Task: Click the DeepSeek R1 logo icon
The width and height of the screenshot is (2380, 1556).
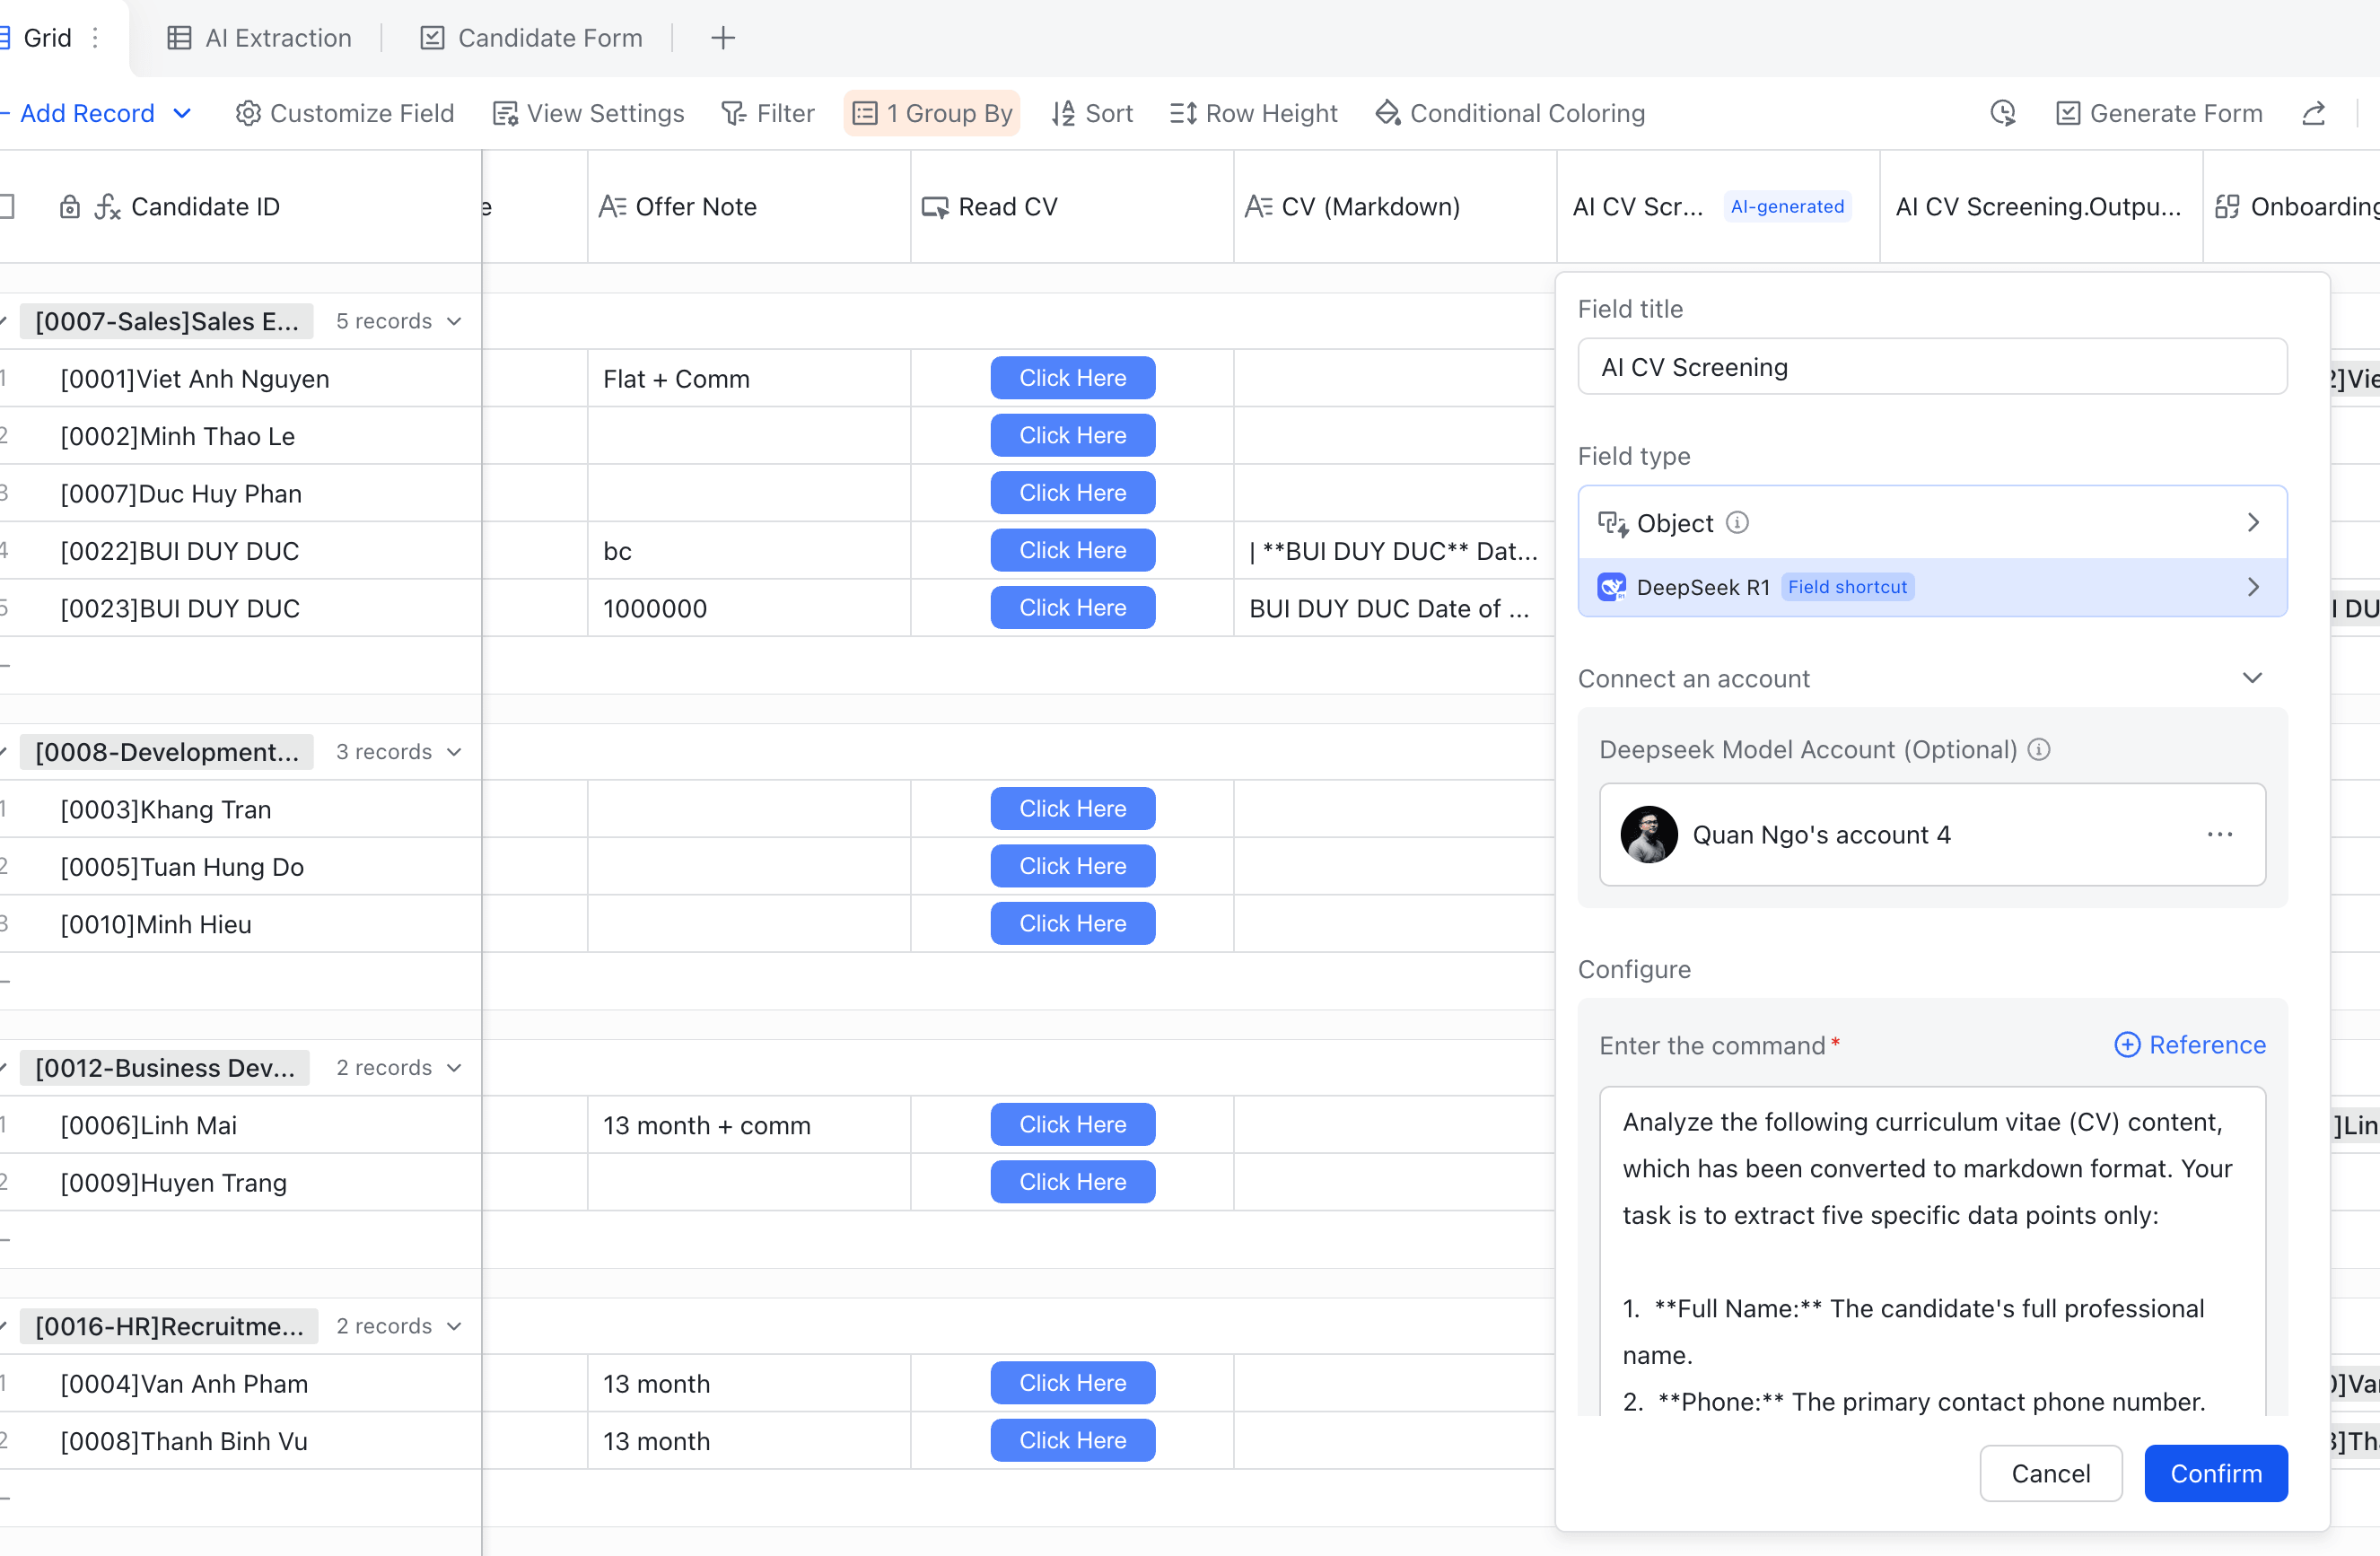Action: (1611, 587)
